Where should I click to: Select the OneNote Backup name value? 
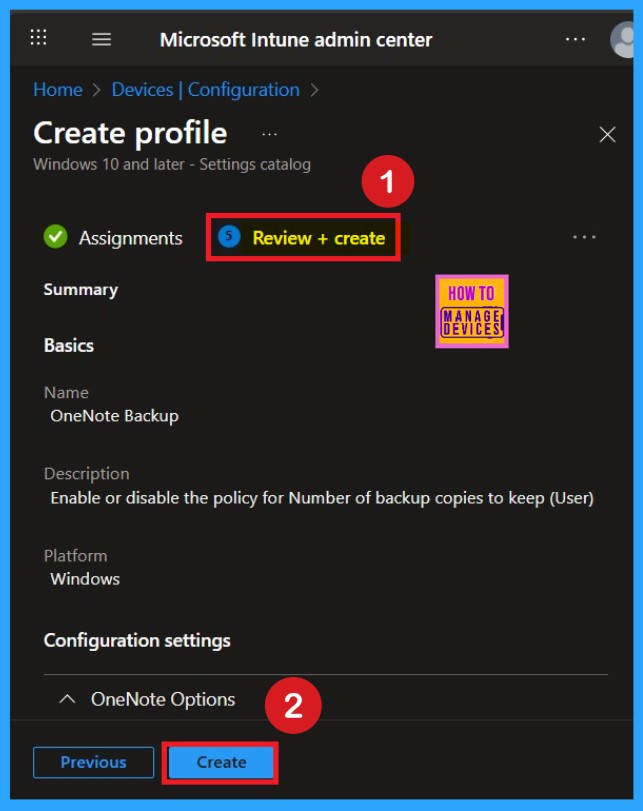pos(114,416)
